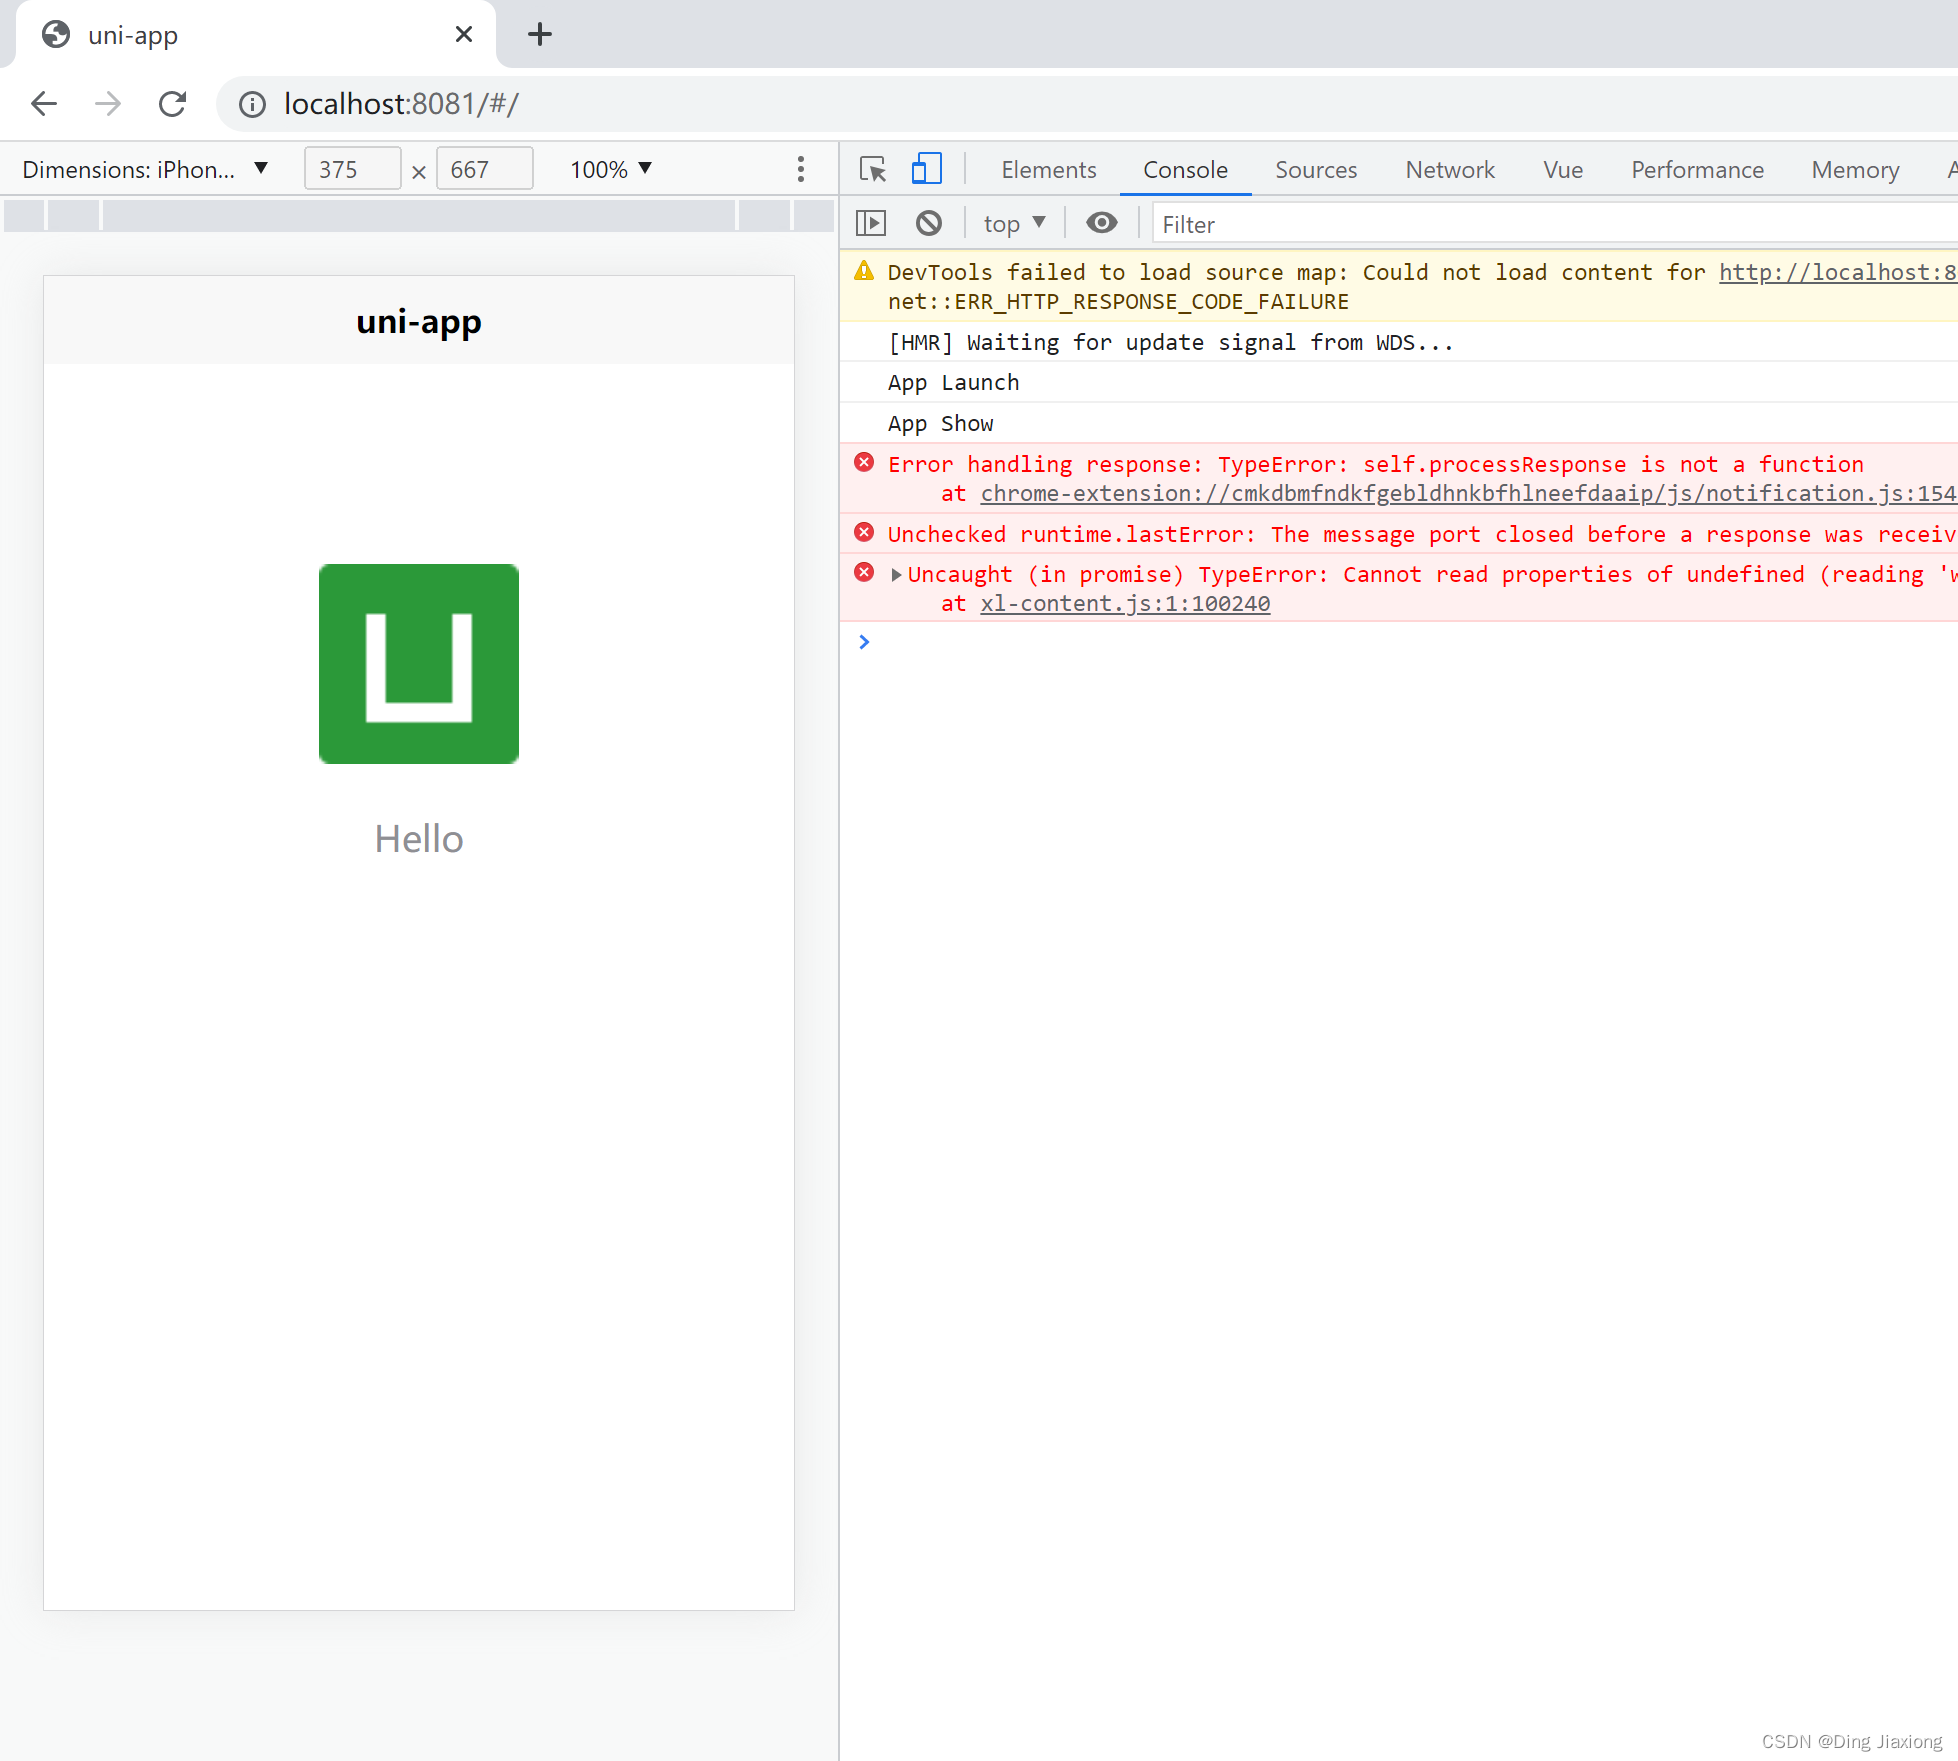Clear the console with the ban icon
1958x1761 pixels.
929,223
